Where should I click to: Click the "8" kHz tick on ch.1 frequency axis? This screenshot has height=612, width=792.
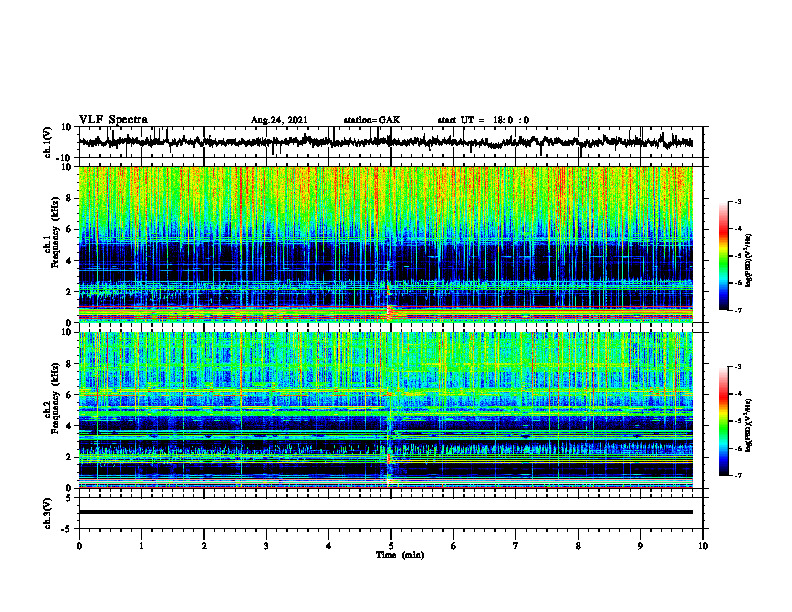pos(70,198)
